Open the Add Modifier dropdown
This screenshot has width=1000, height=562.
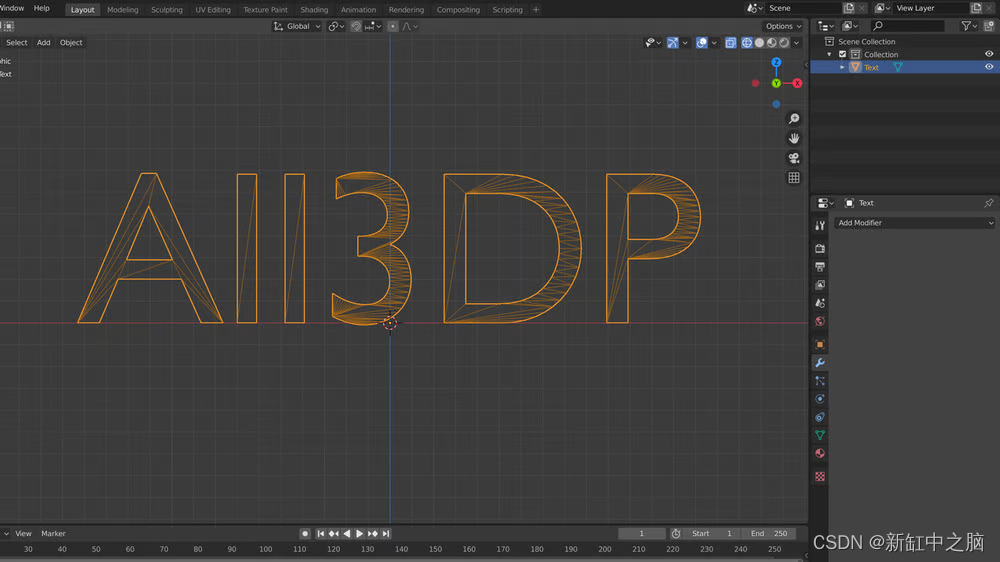(915, 223)
